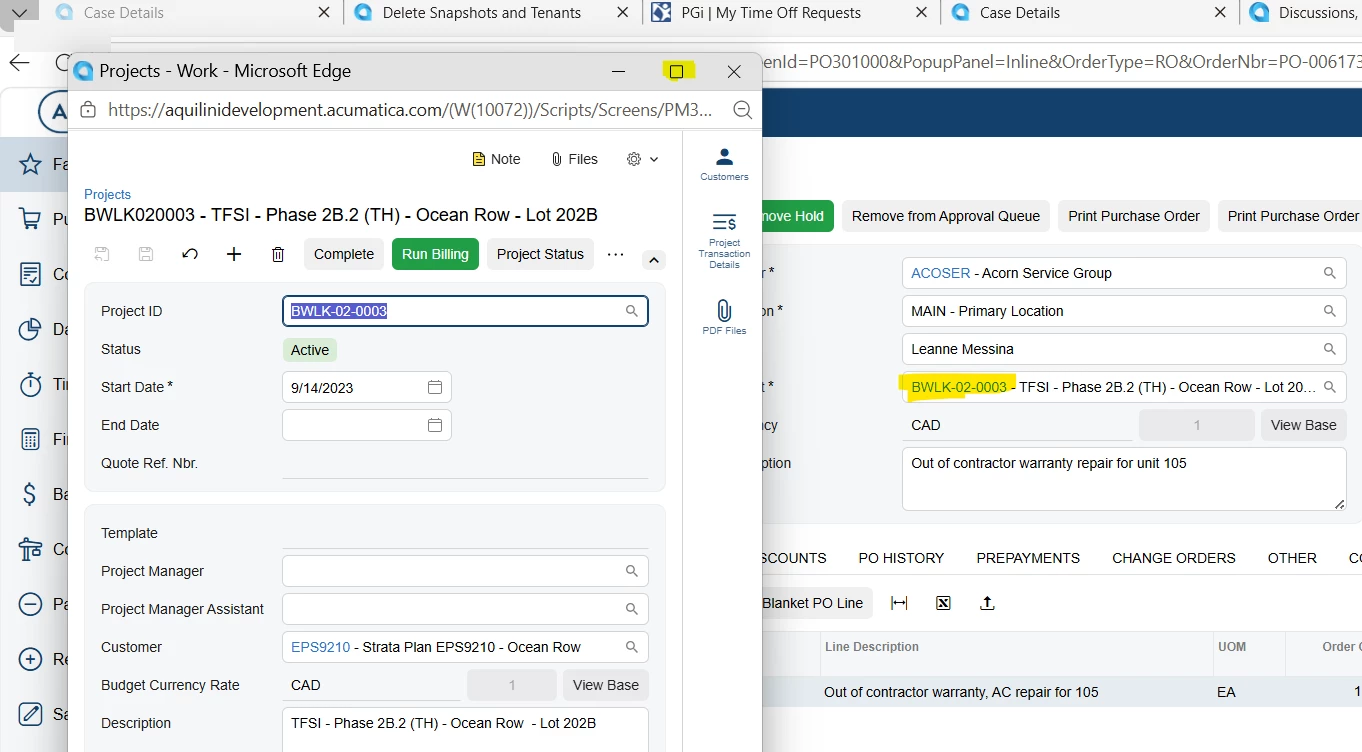Click the Projects breadcrumb link
Screen dimensions: 1362x752
pyautogui.click(x=107, y=195)
